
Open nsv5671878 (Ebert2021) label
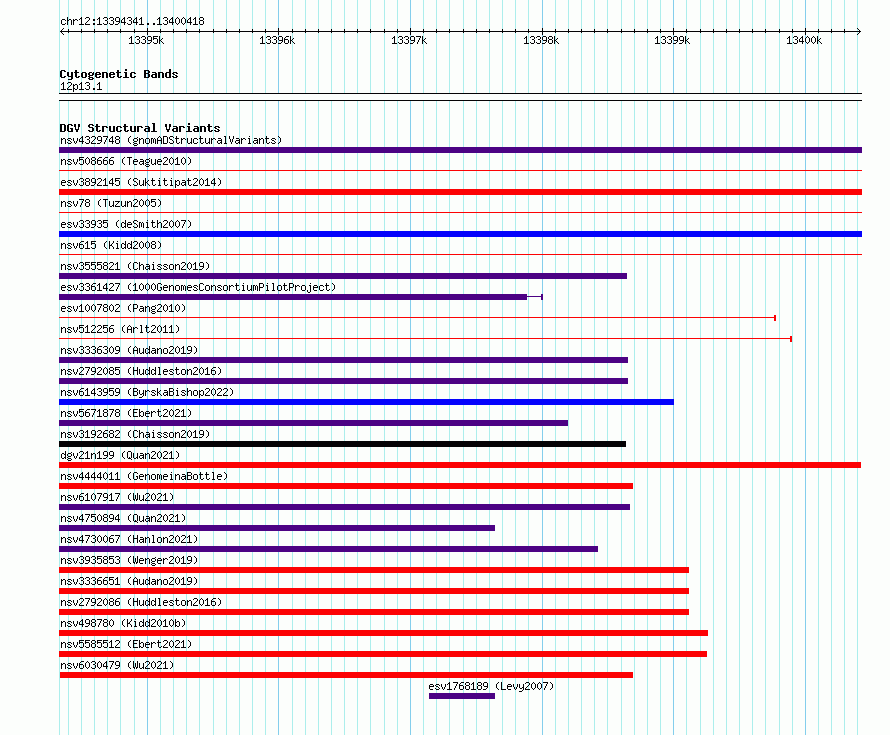(126, 413)
